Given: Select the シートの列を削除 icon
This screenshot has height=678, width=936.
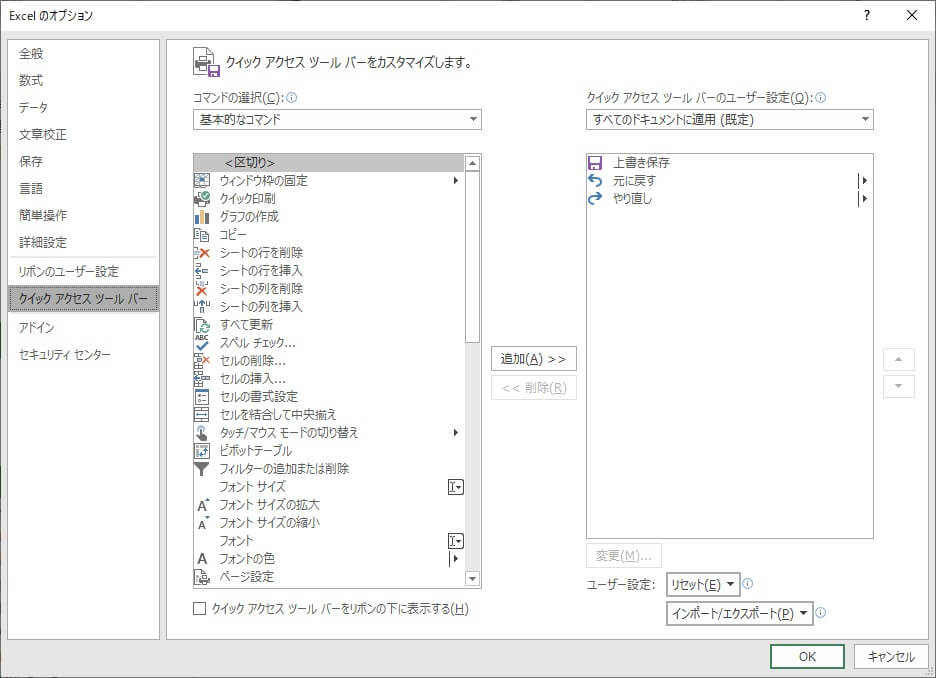Looking at the screenshot, I should pos(202,288).
